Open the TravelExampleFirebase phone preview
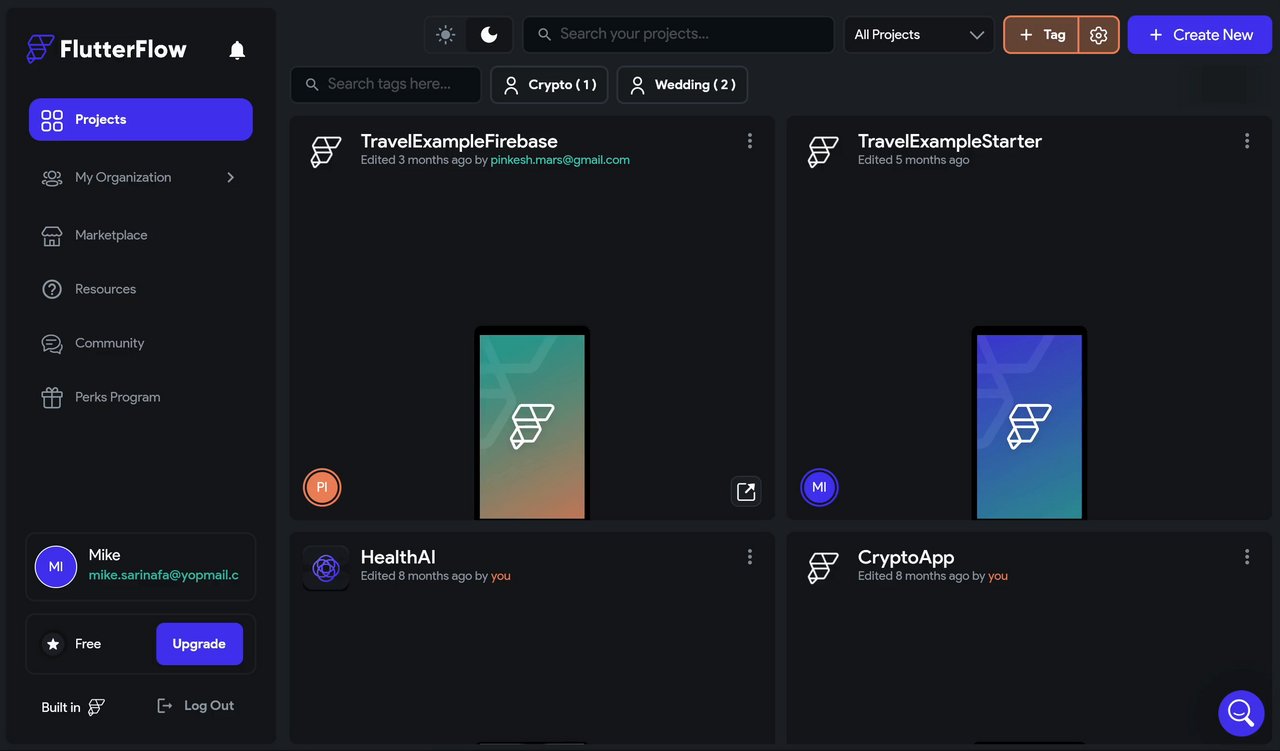Image resolution: width=1280 pixels, height=751 pixels. pos(532,423)
